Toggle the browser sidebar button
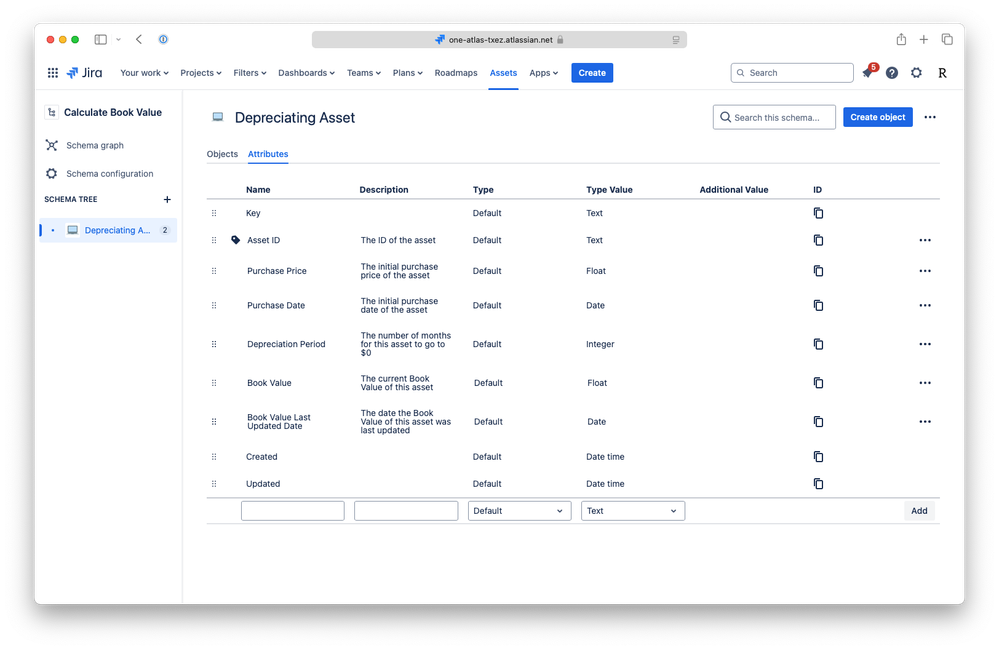Image resolution: width=999 pixels, height=650 pixels. (x=101, y=40)
